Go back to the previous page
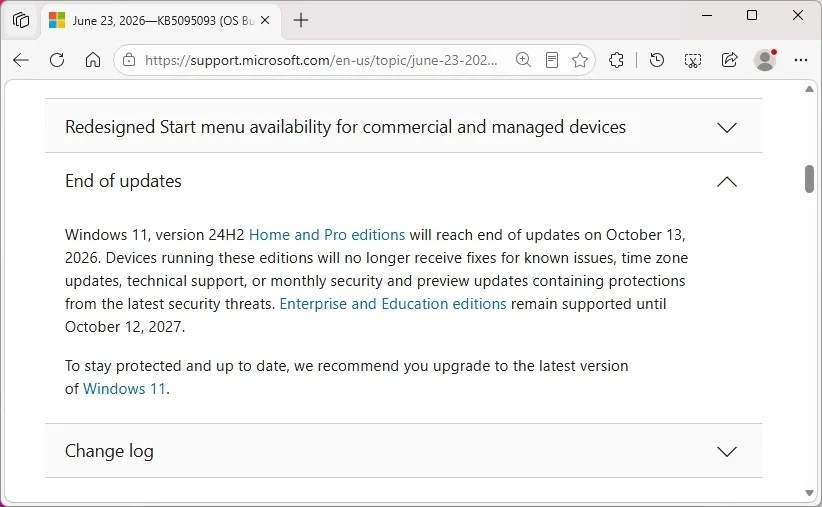This screenshot has width=822, height=507. pos(21,60)
